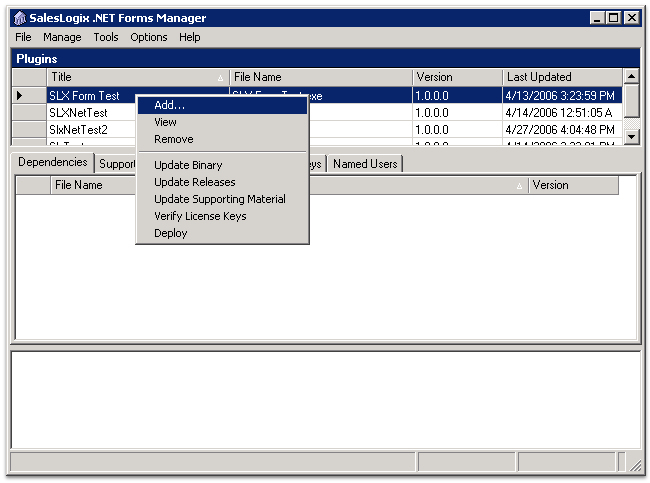650x483 pixels.
Task: Click the row selector beside SLXNetTest
Action: 29,113
